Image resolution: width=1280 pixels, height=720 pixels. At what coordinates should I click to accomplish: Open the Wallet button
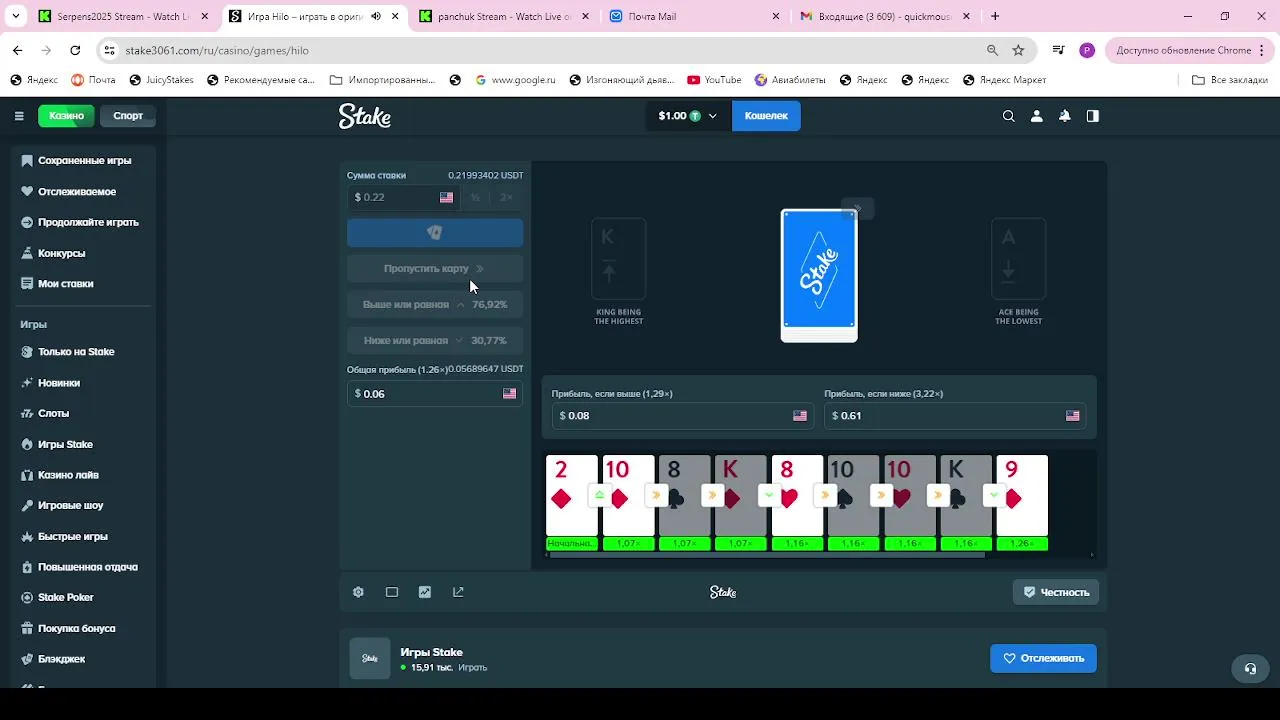766,116
